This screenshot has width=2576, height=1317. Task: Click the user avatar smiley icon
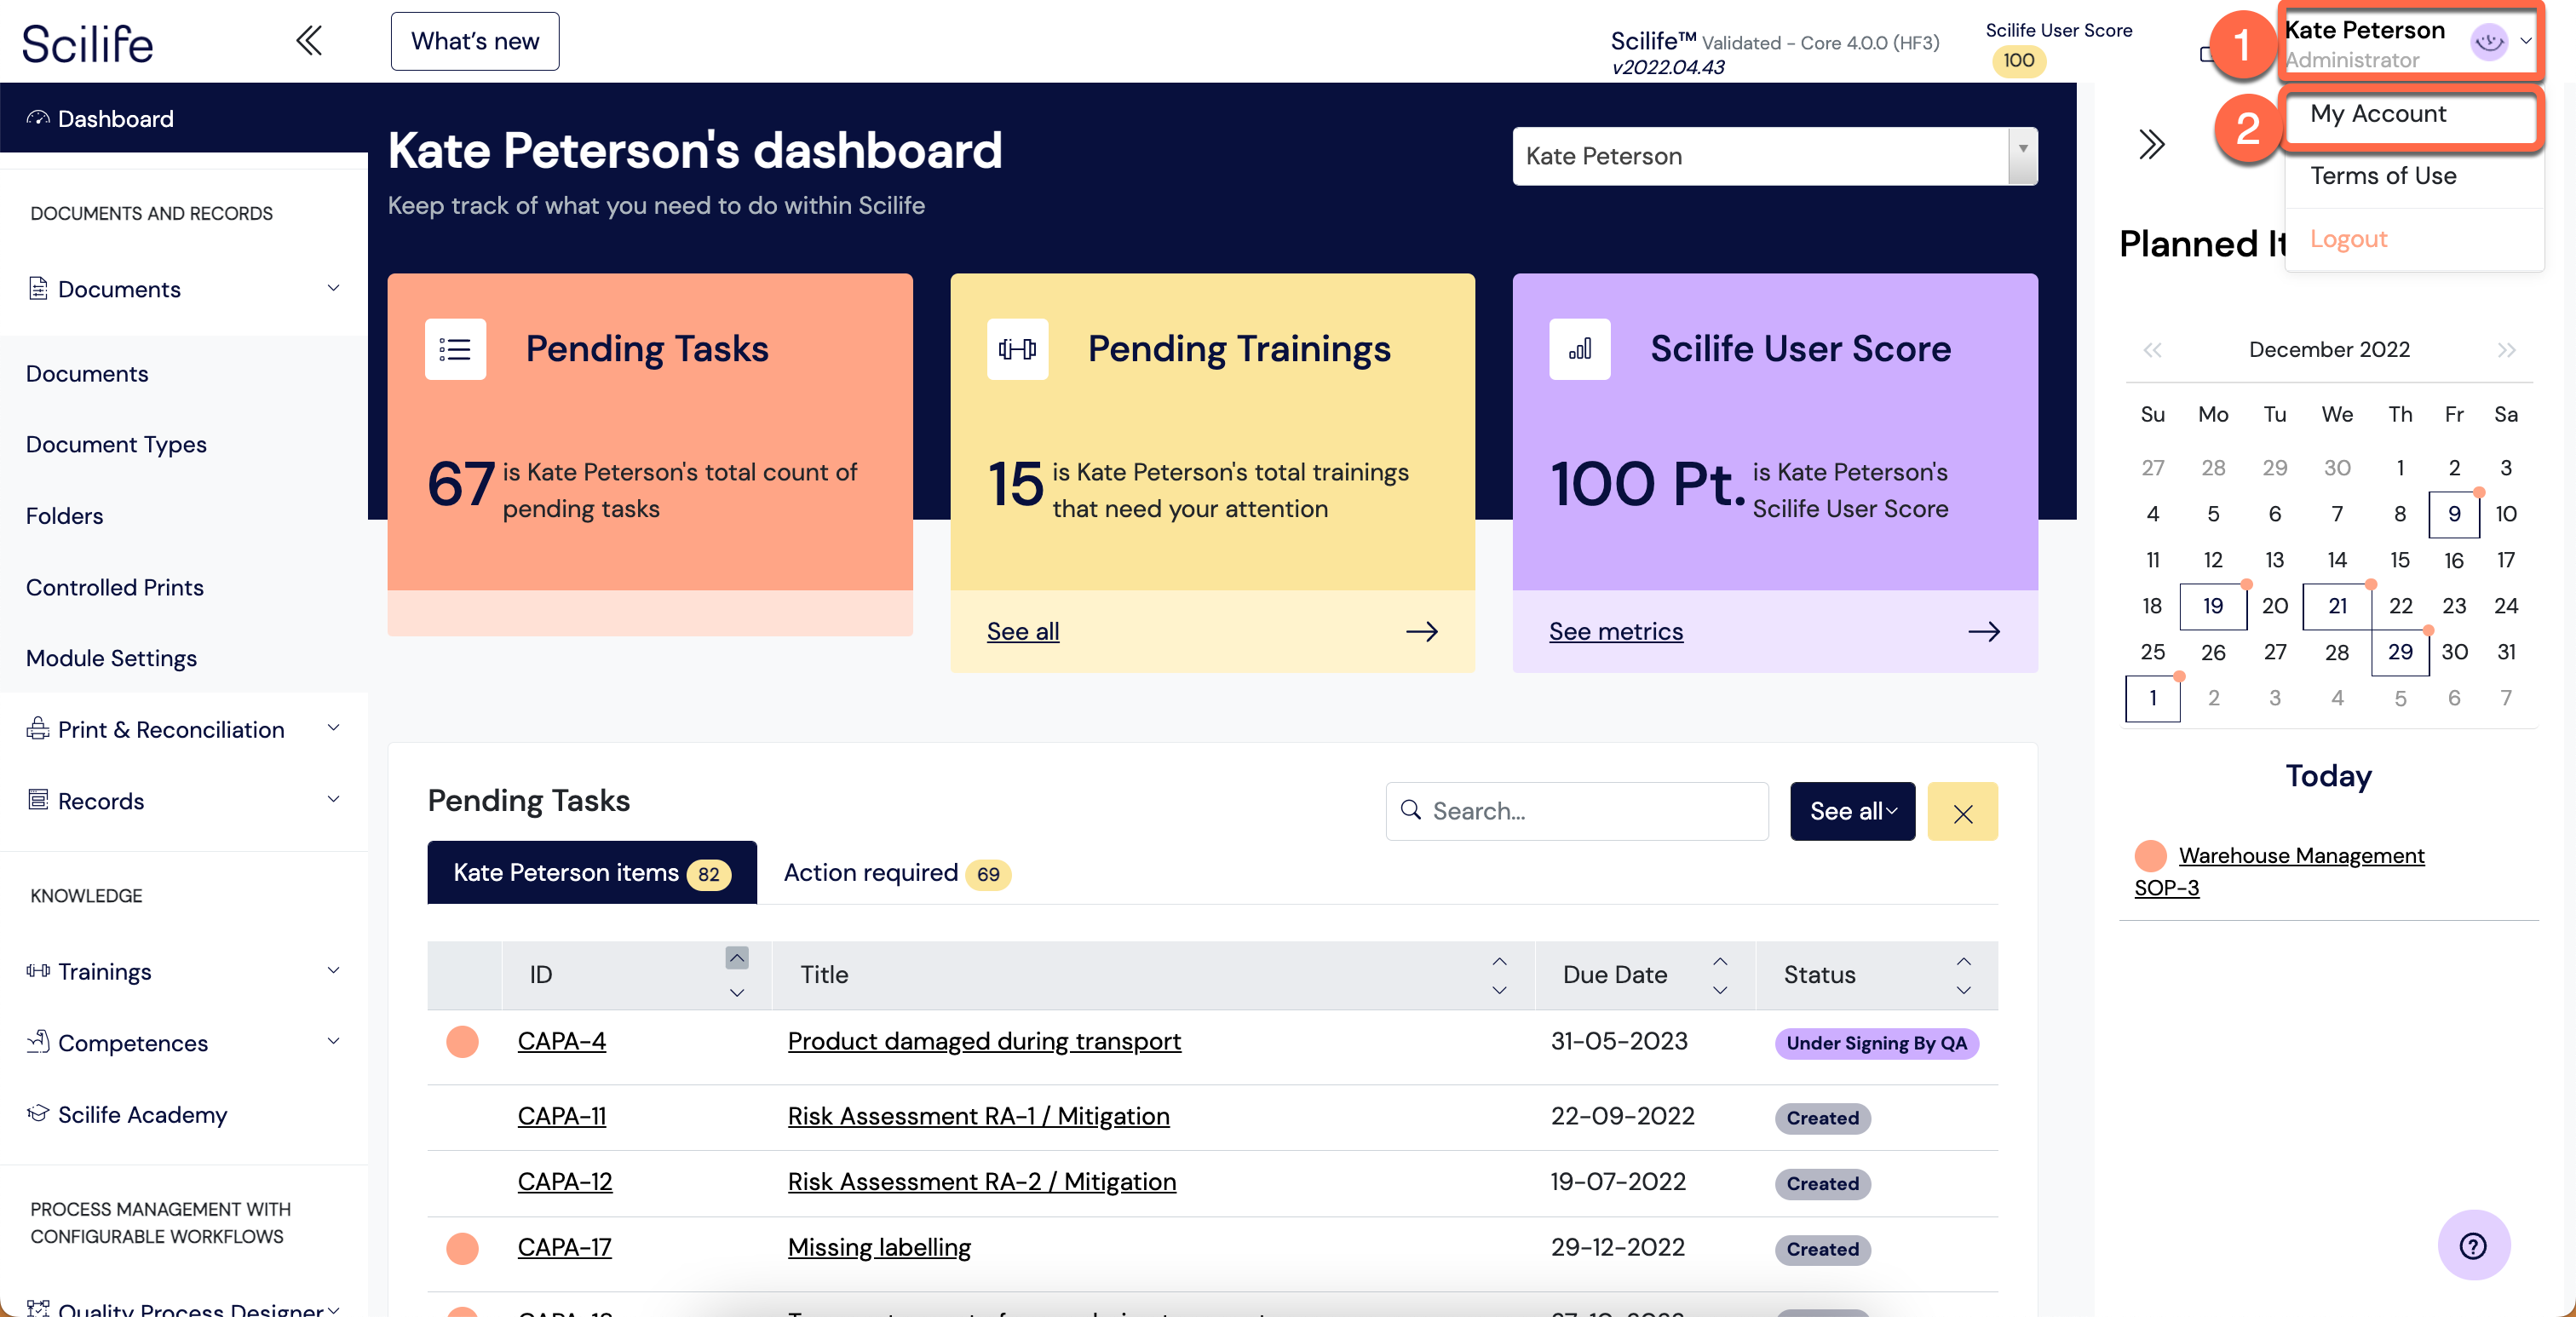2488,42
